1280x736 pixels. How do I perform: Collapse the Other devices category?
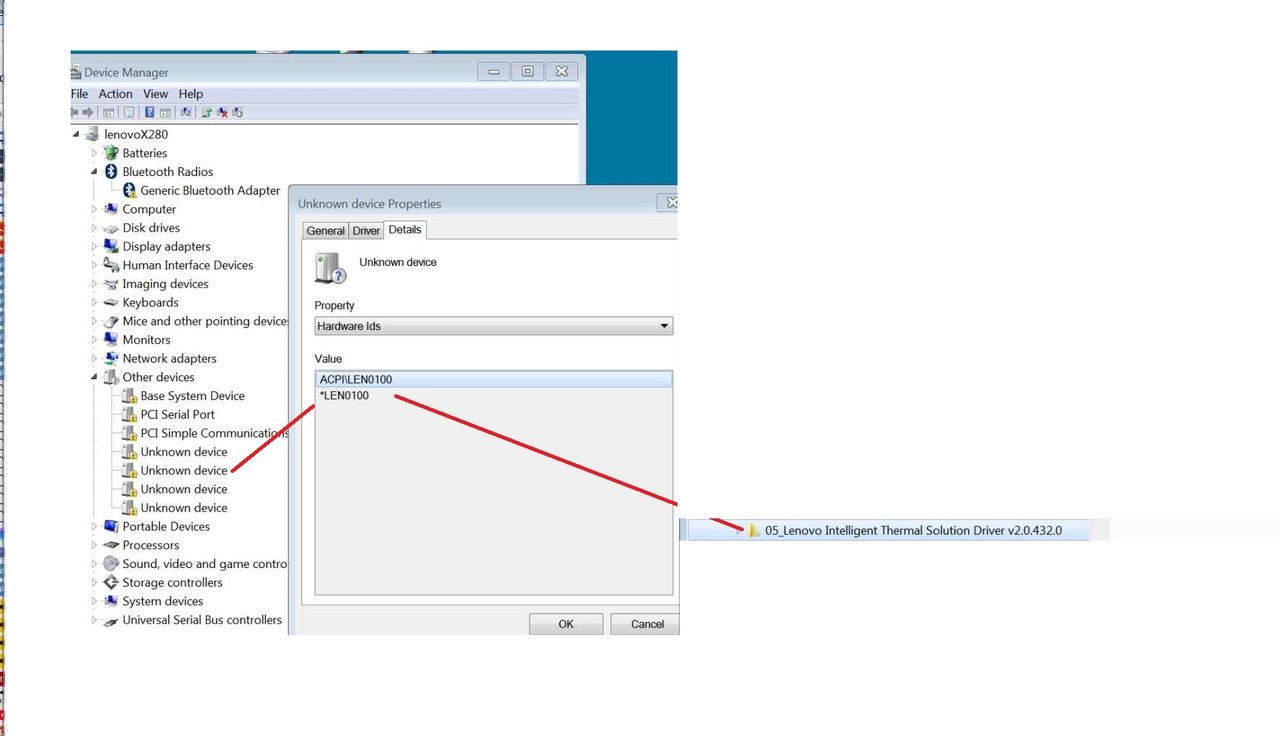(95, 377)
